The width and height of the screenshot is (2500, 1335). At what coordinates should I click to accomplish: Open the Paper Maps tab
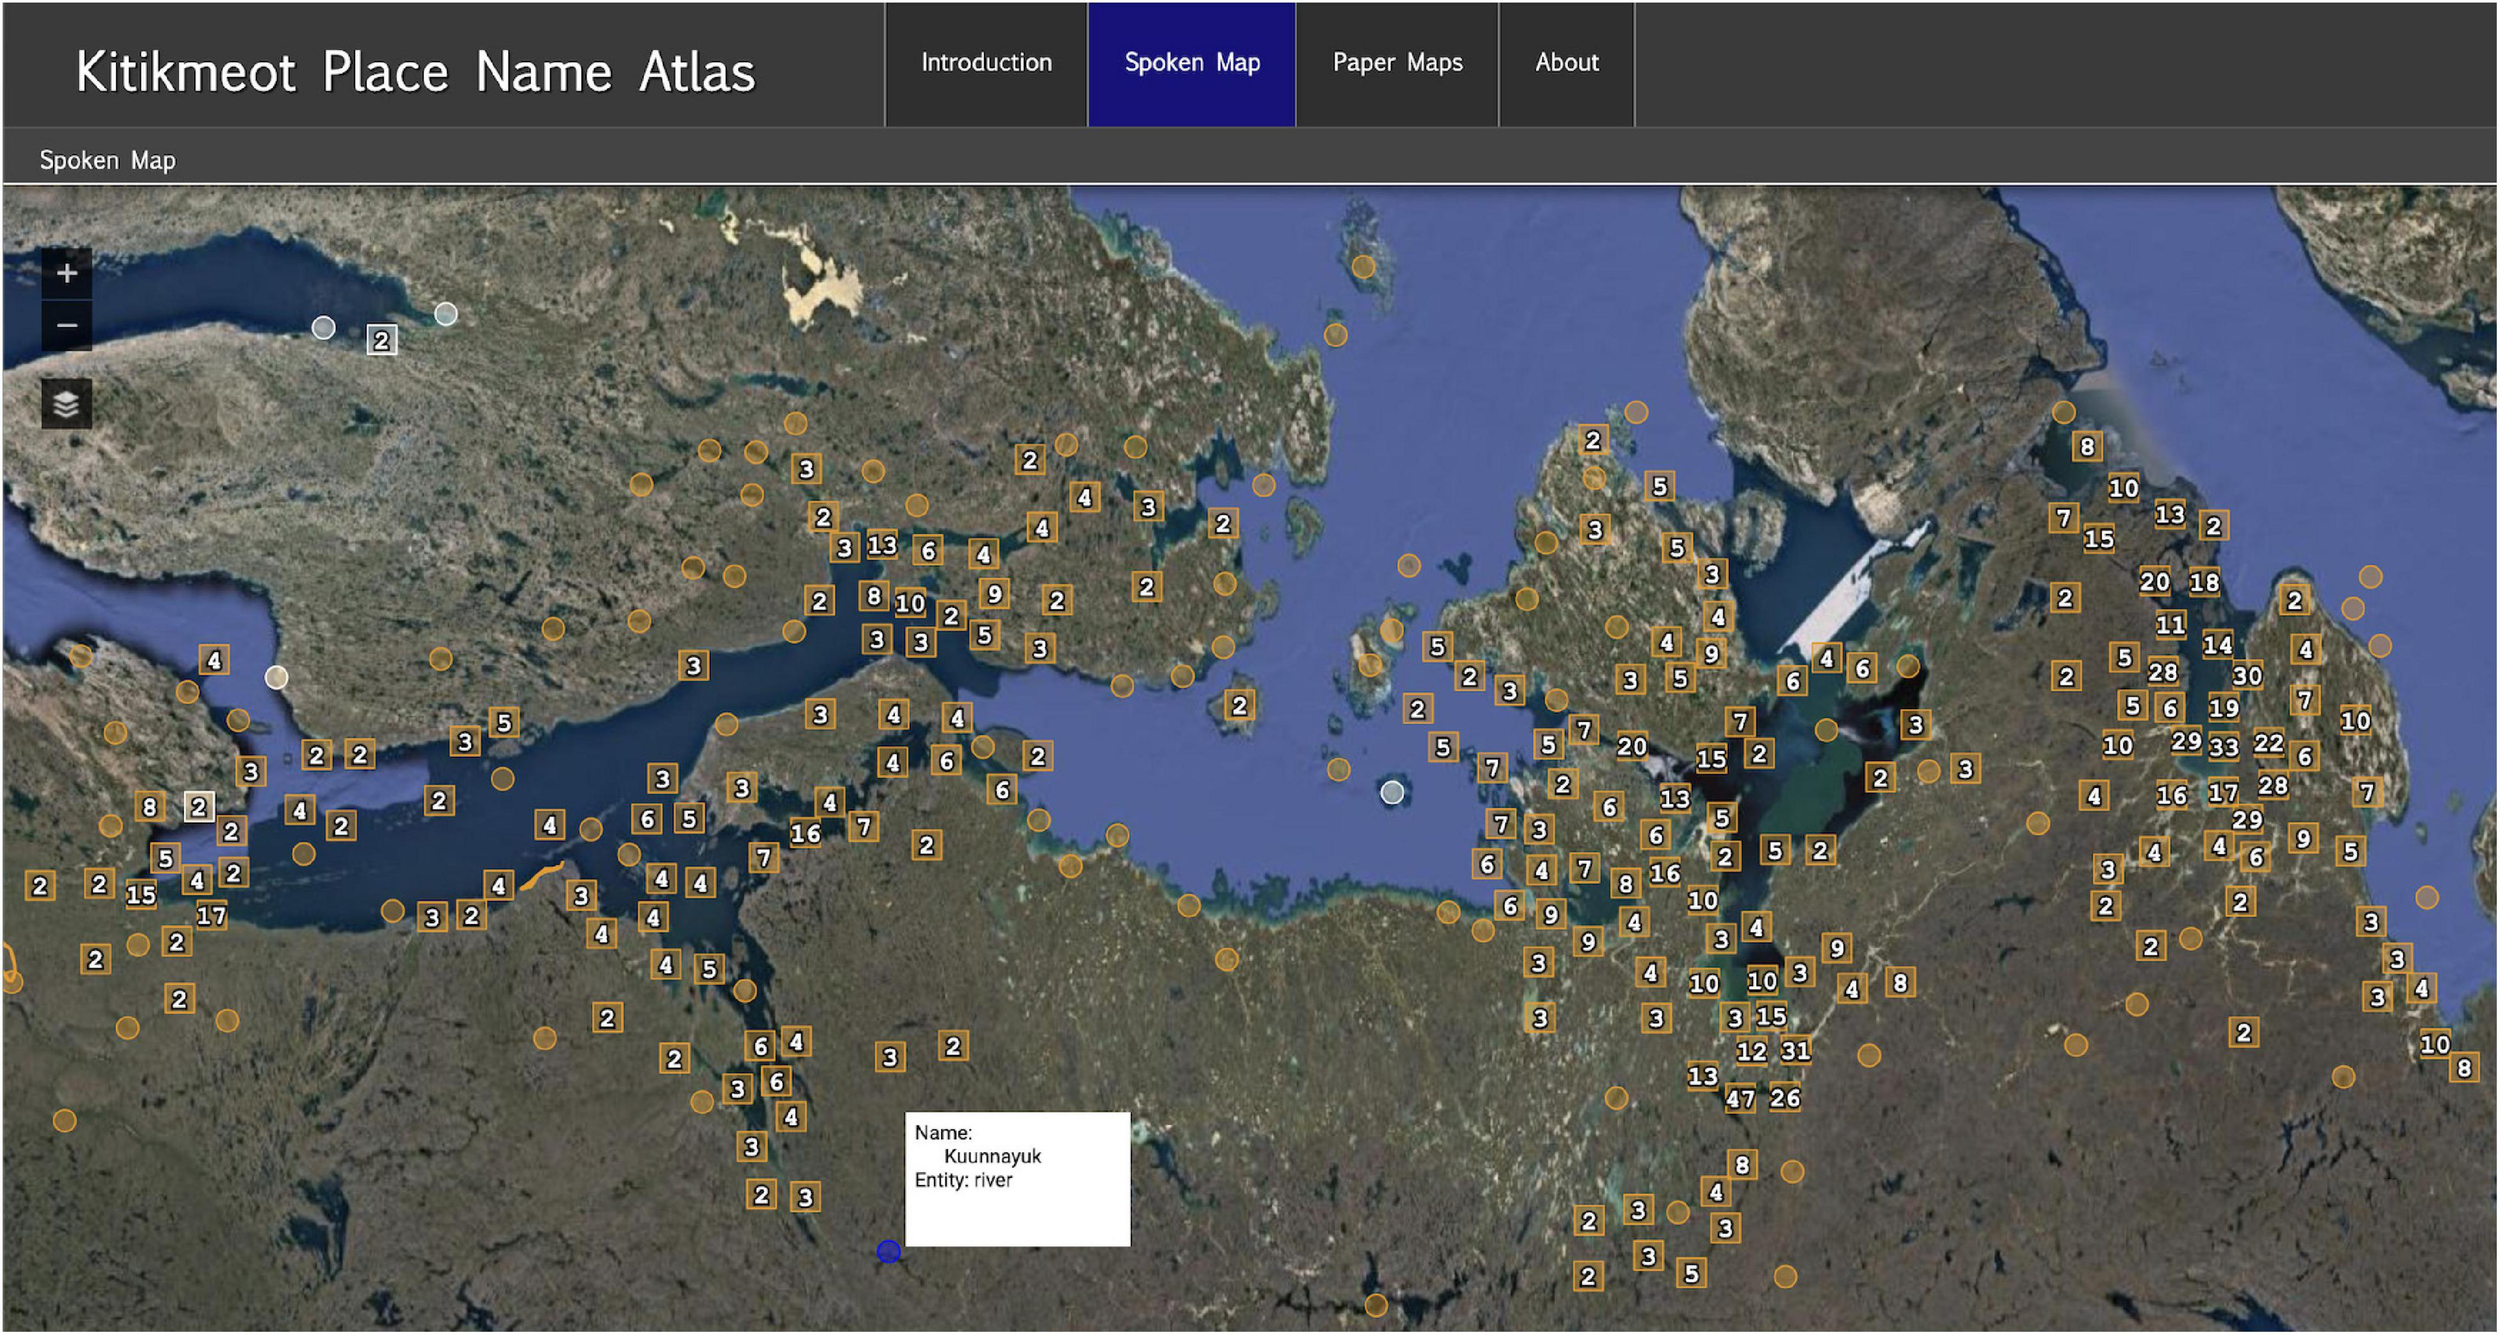(x=1397, y=63)
